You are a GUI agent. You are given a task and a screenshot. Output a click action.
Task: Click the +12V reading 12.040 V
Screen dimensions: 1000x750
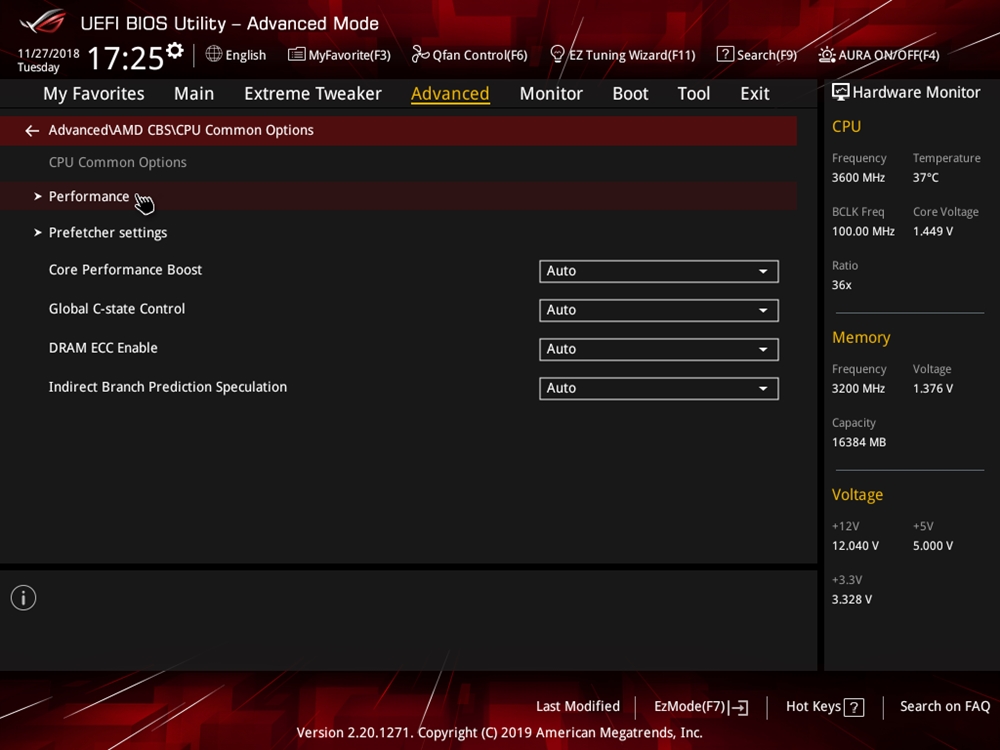pos(855,546)
